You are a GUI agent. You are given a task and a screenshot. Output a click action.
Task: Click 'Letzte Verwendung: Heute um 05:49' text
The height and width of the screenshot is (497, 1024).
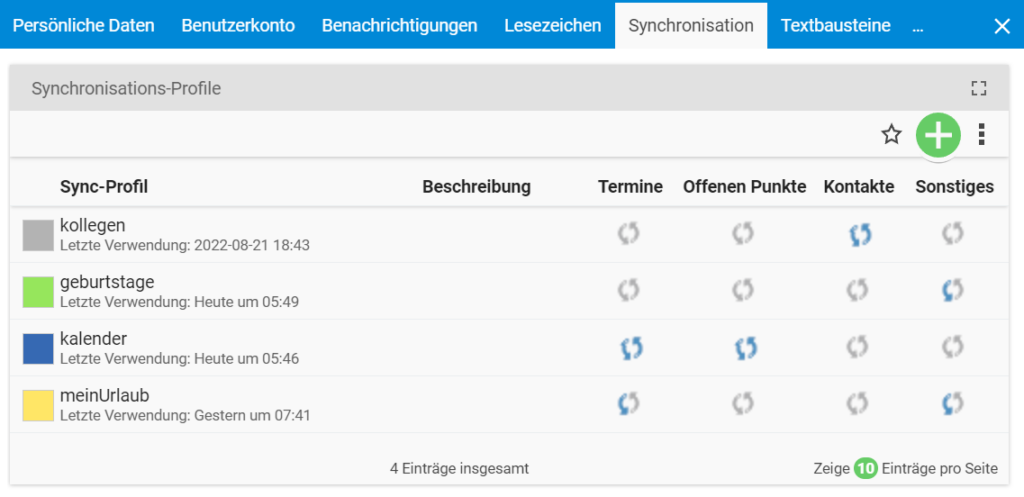click(x=180, y=302)
